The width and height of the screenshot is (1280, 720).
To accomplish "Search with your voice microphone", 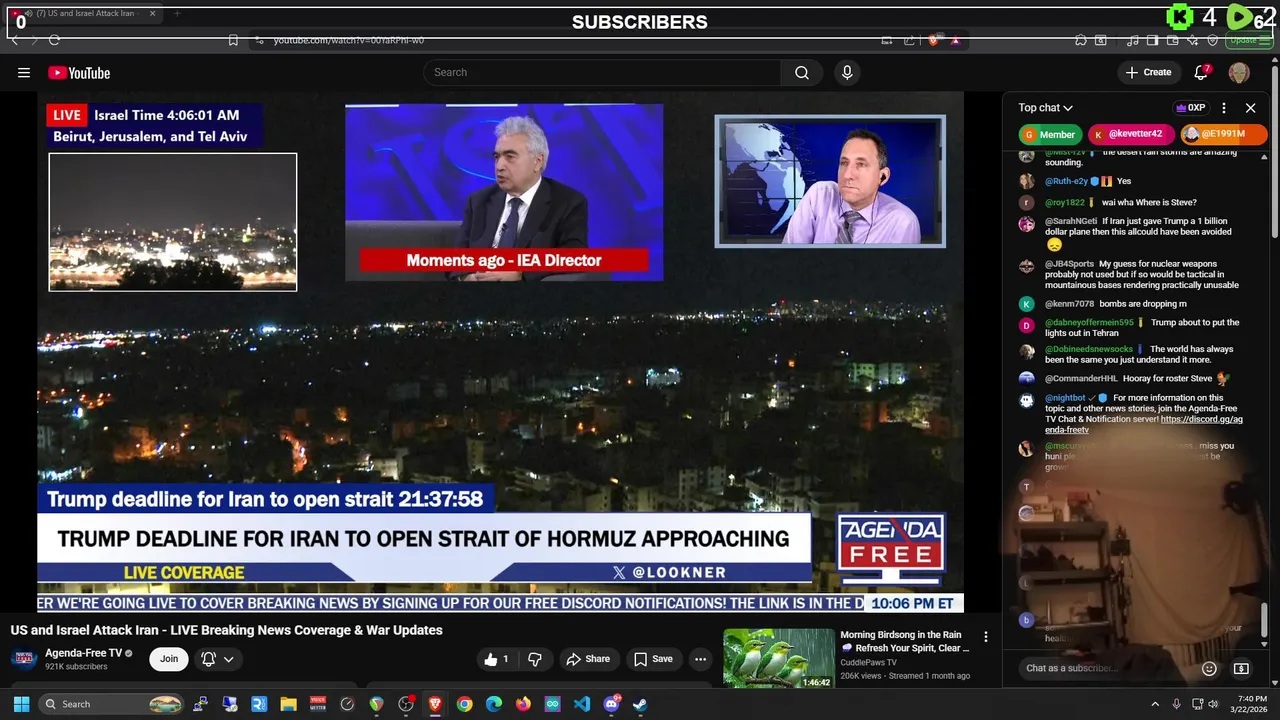I will pyautogui.click(x=847, y=72).
